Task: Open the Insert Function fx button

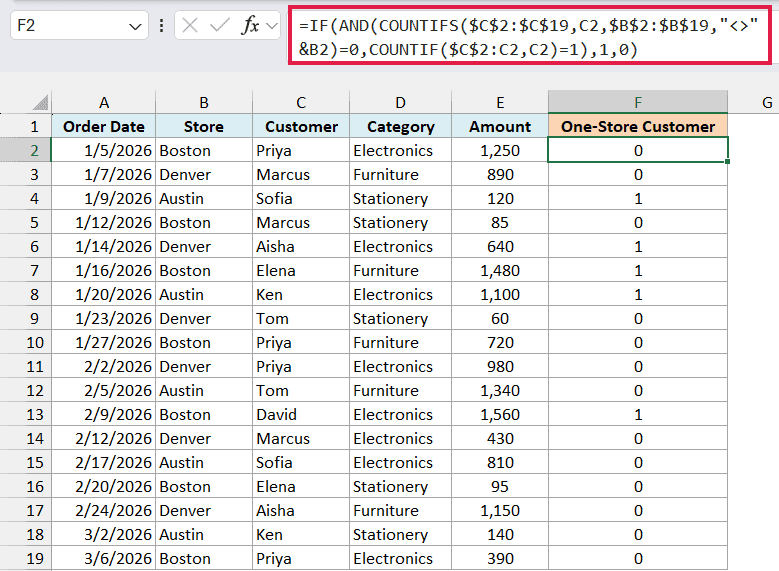Action: pyautogui.click(x=250, y=25)
